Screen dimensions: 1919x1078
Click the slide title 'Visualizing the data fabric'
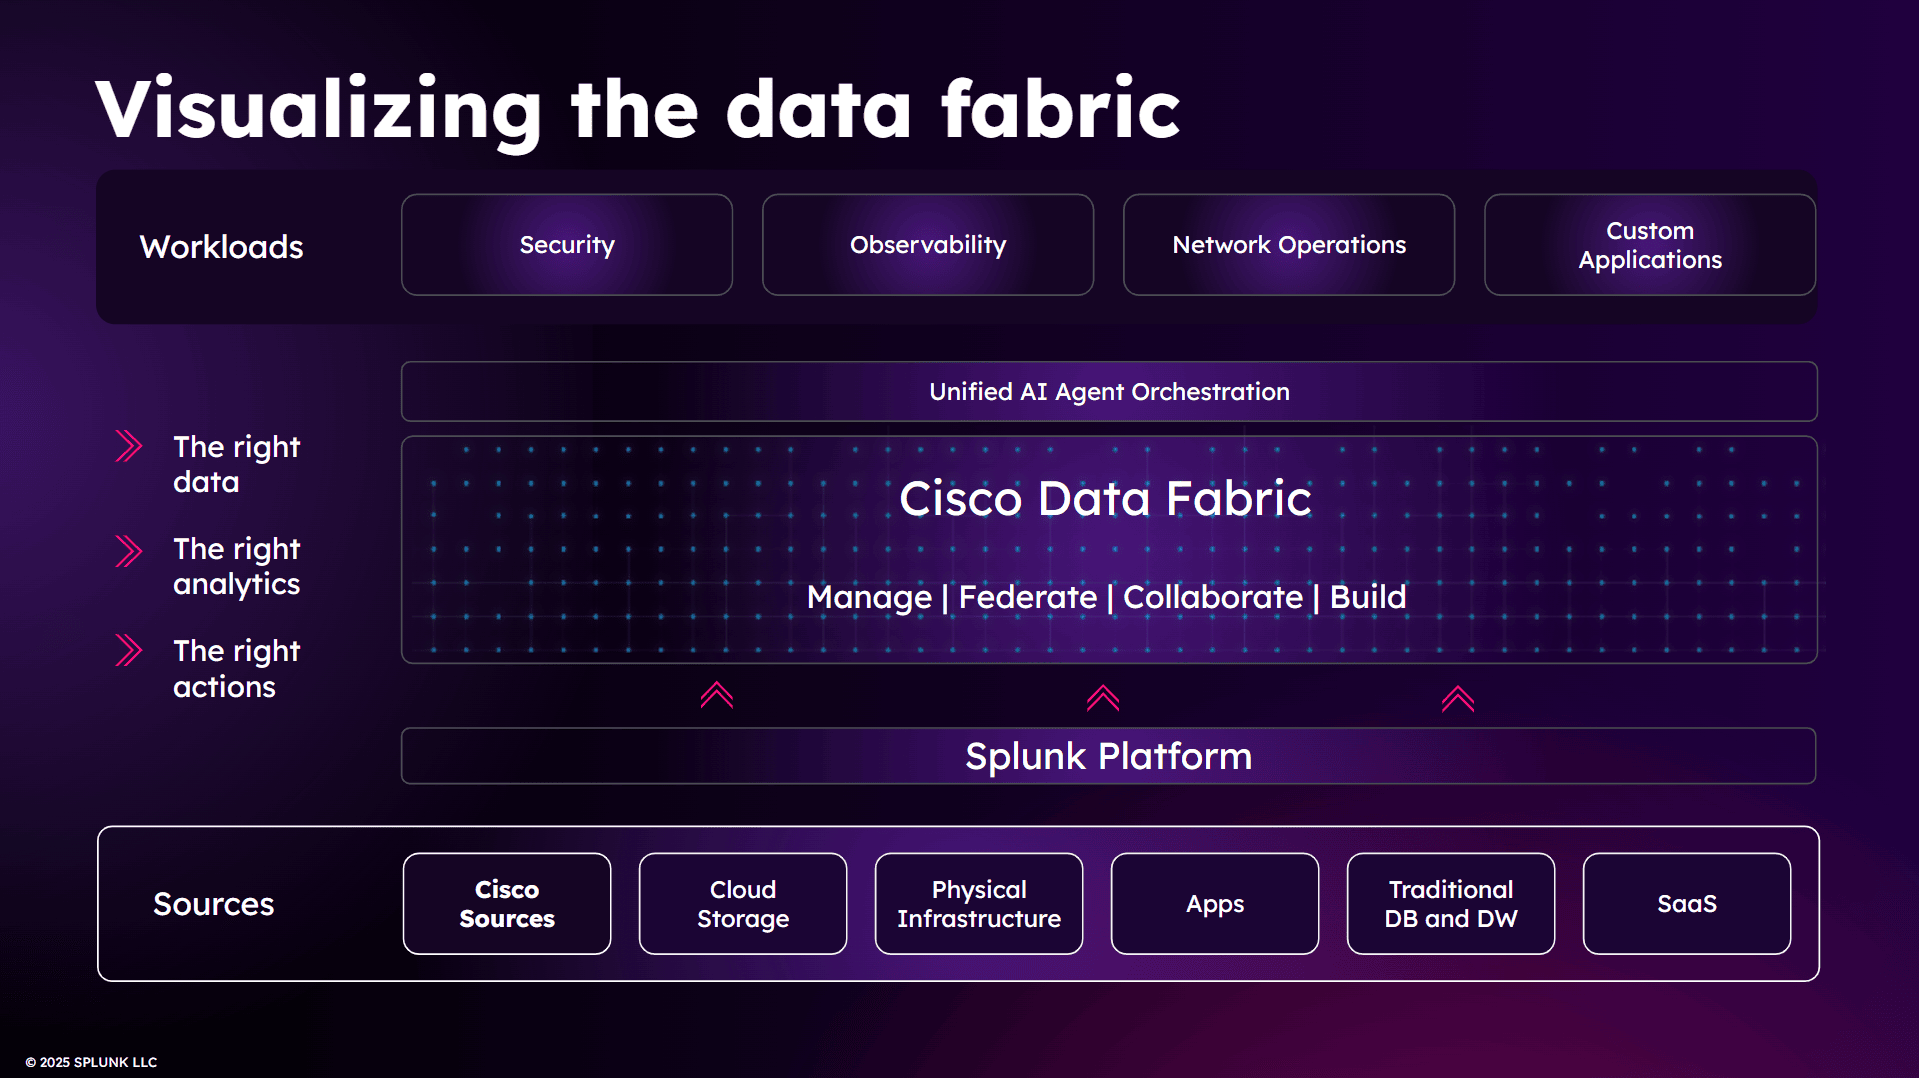click(x=638, y=109)
